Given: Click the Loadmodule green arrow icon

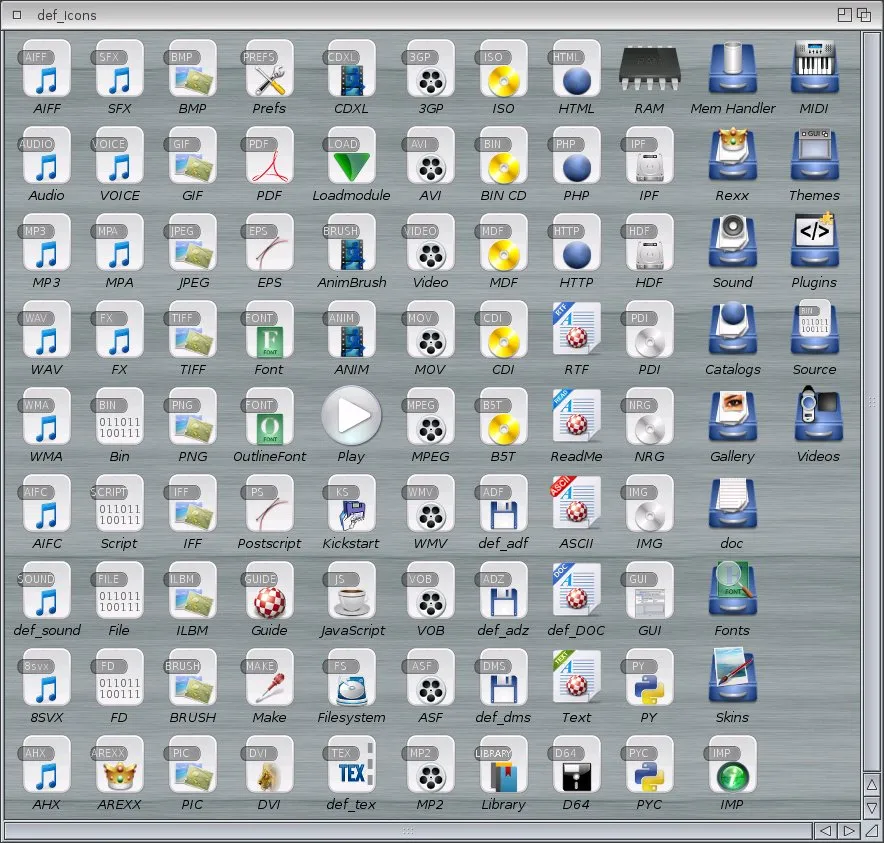Looking at the screenshot, I should point(351,157).
